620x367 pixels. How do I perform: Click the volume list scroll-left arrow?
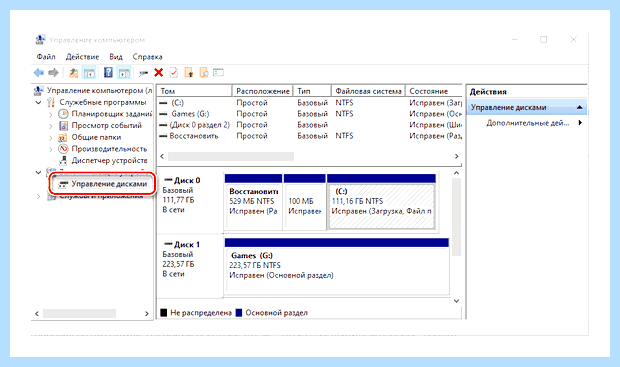(x=162, y=157)
